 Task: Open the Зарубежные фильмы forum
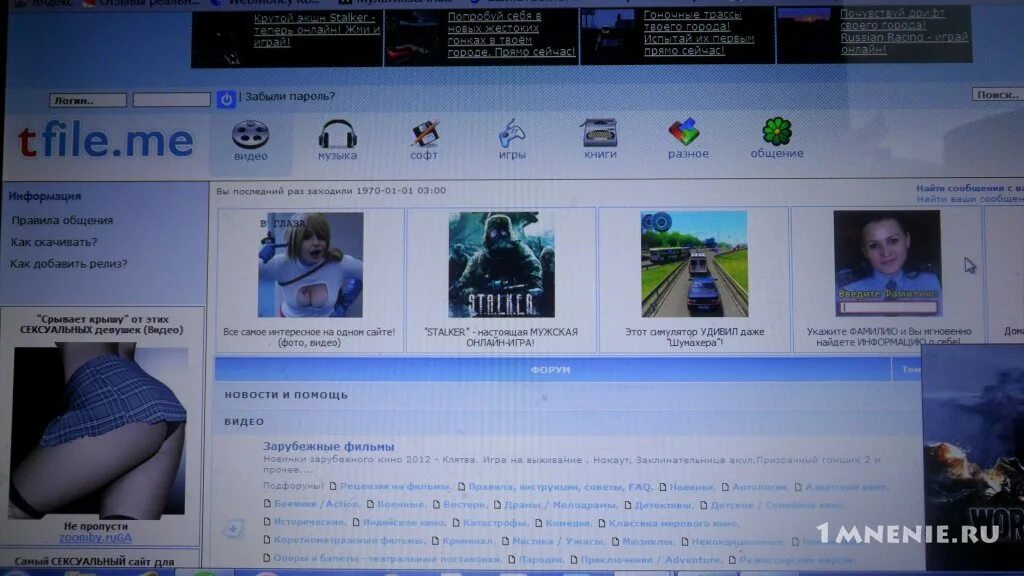[328, 447]
